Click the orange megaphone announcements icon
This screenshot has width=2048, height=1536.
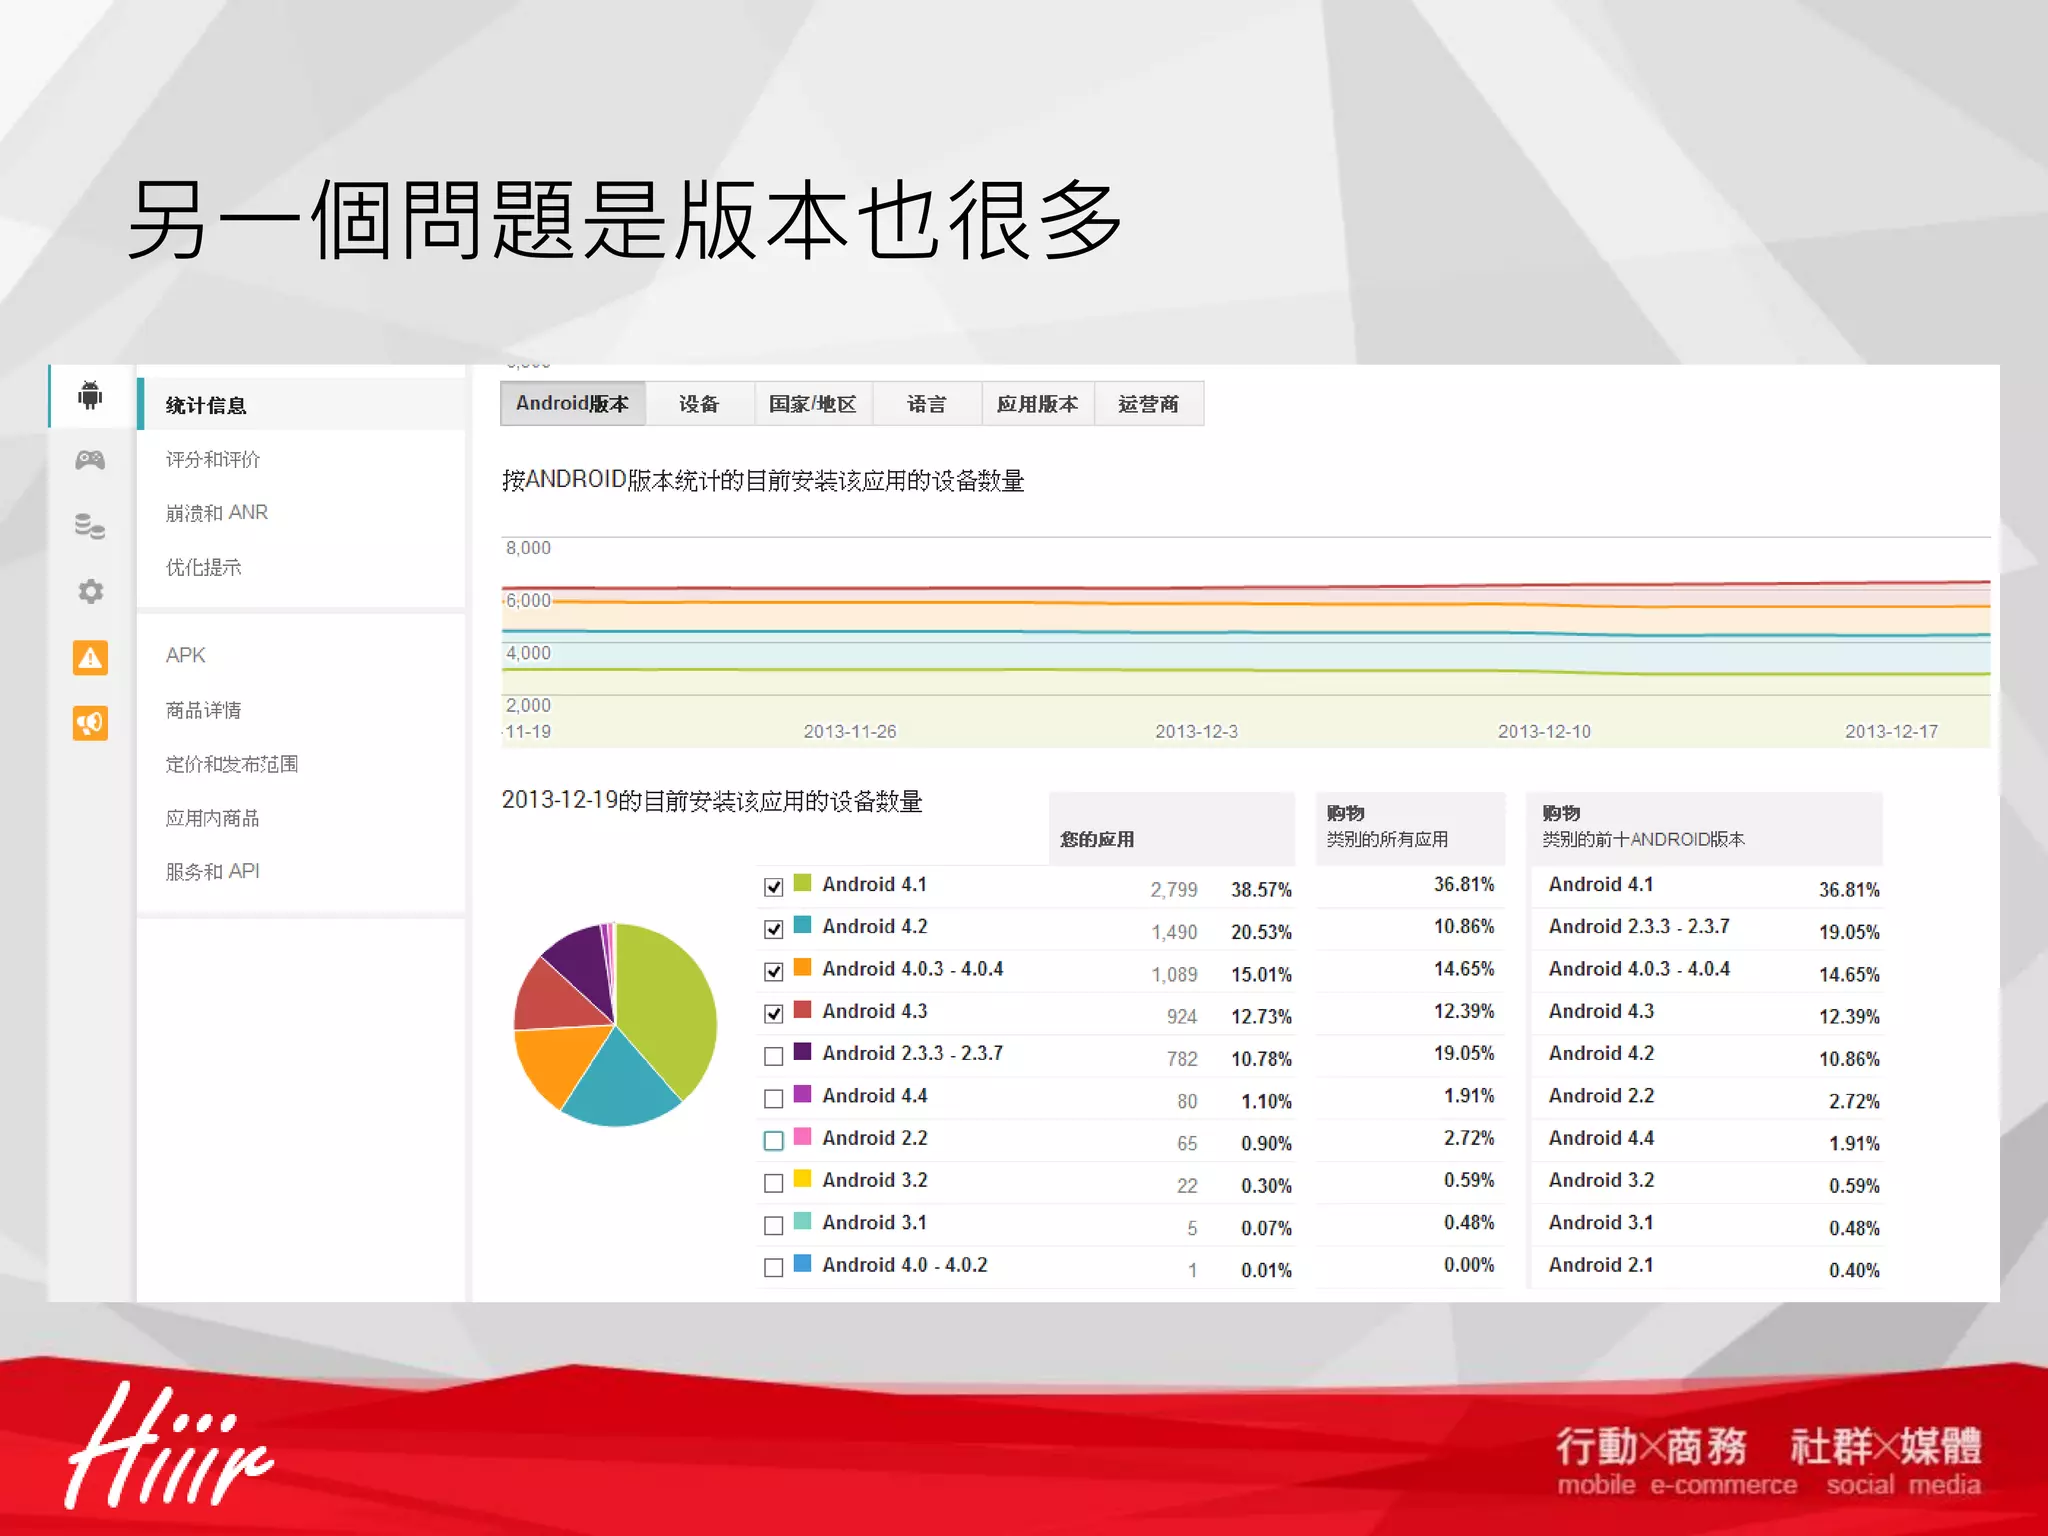(90, 723)
